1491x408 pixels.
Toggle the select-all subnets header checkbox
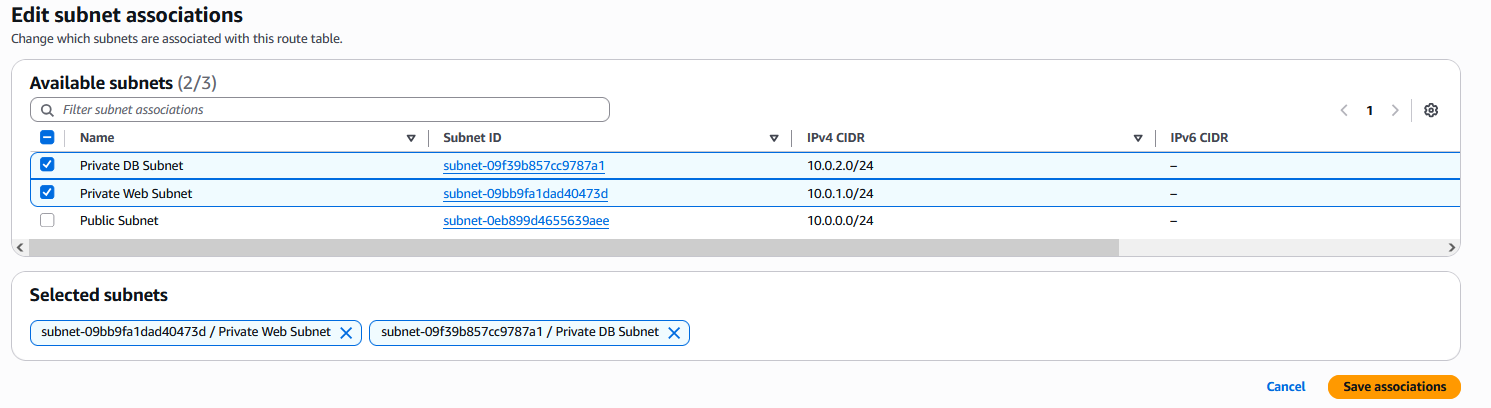click(47, 138)
